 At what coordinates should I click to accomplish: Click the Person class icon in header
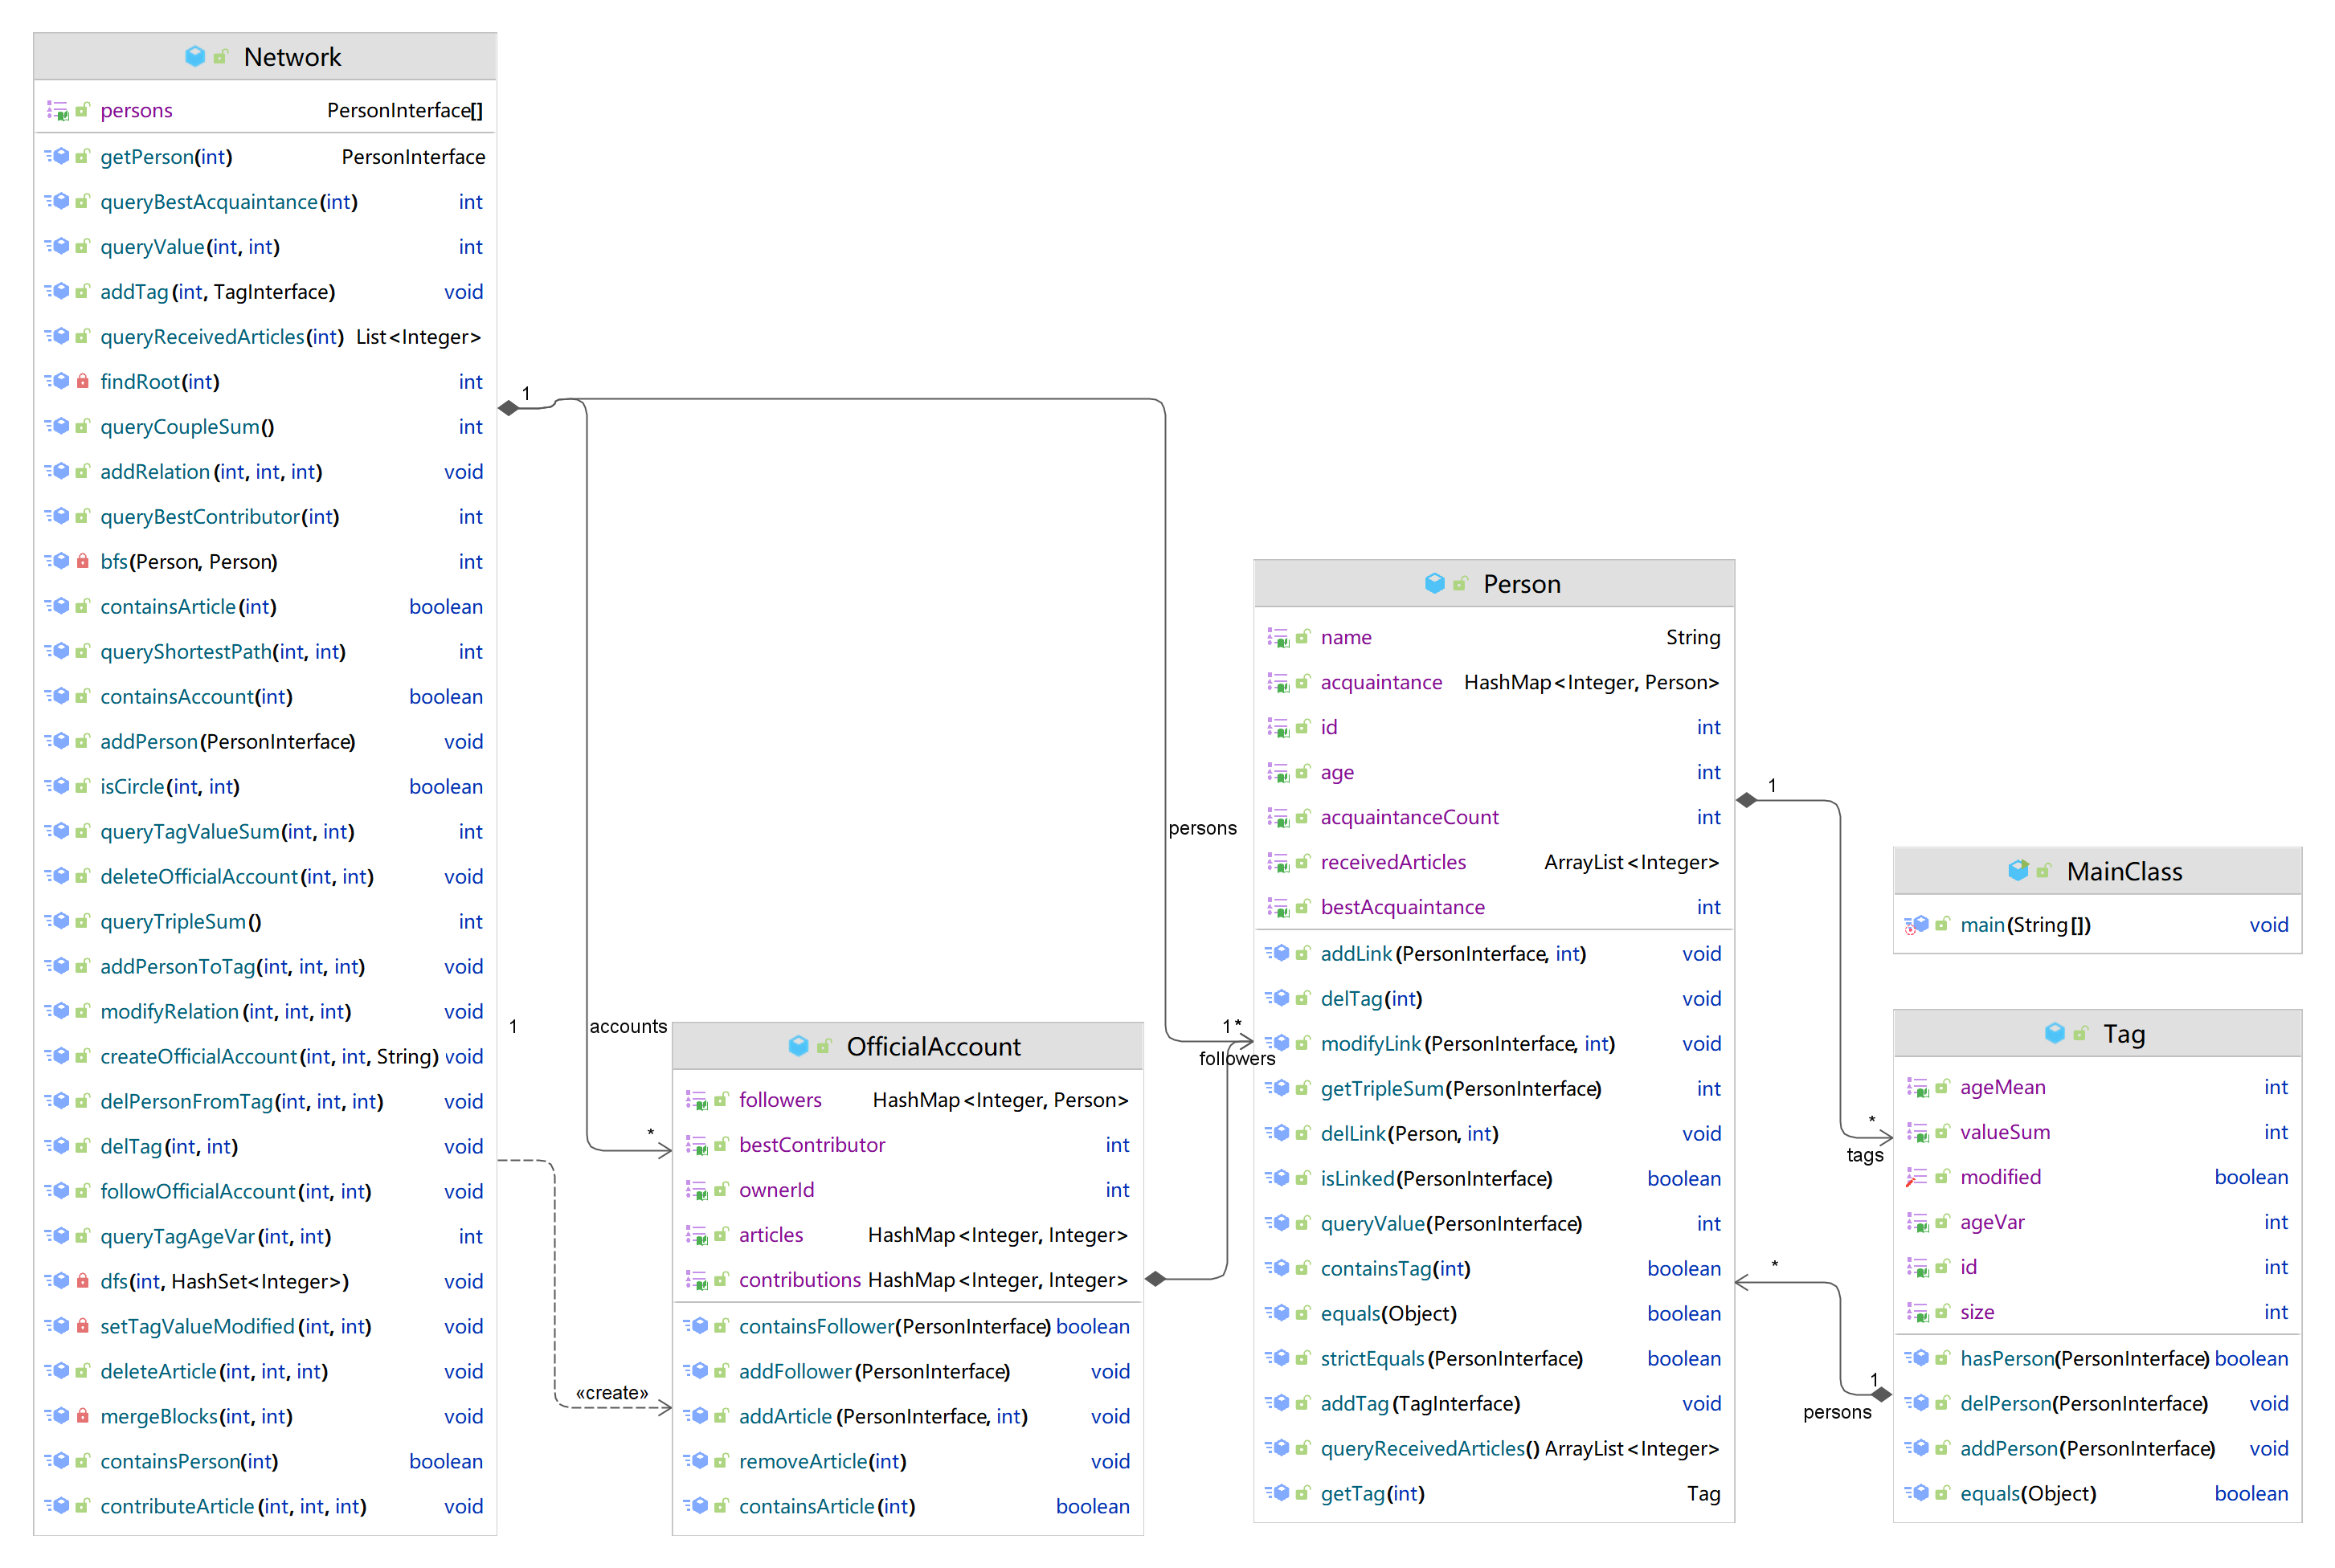[x=1434, y=583]
